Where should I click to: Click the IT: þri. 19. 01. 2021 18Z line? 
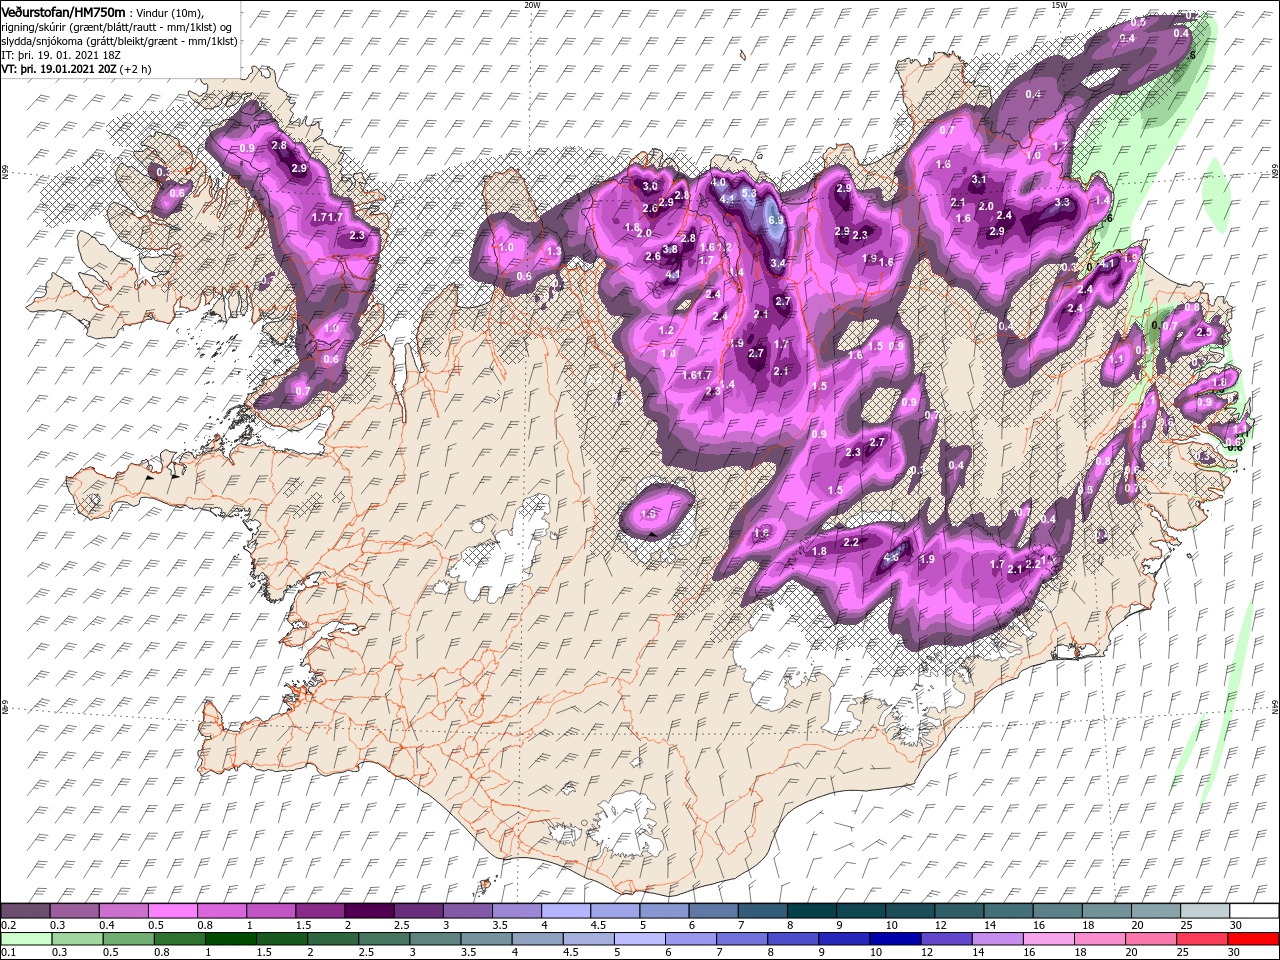point(60,55)
